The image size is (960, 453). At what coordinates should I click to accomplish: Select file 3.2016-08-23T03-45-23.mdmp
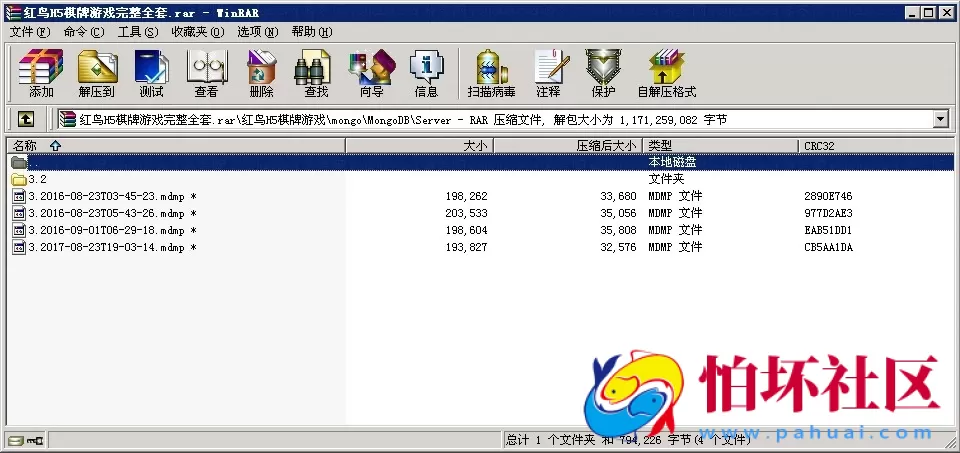click(112, 197)
